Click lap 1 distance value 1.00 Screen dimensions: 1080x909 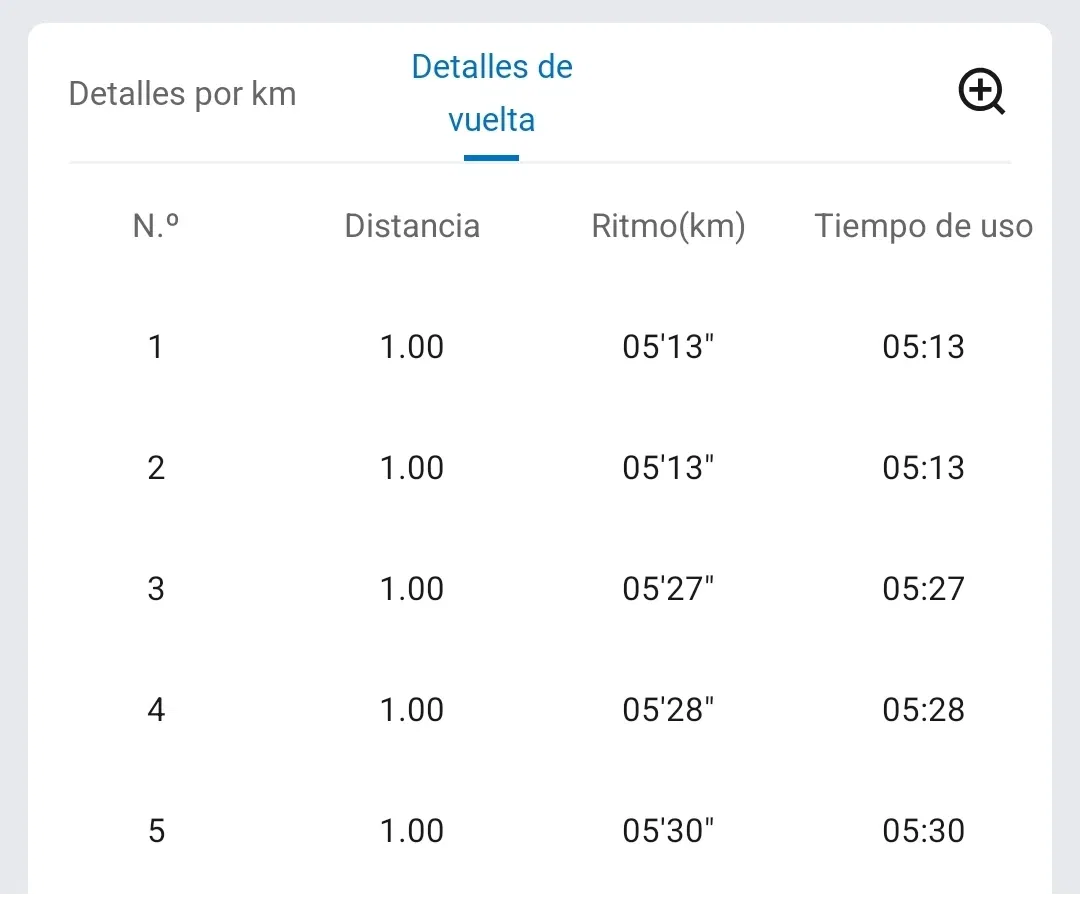click(x=412, y=347)
